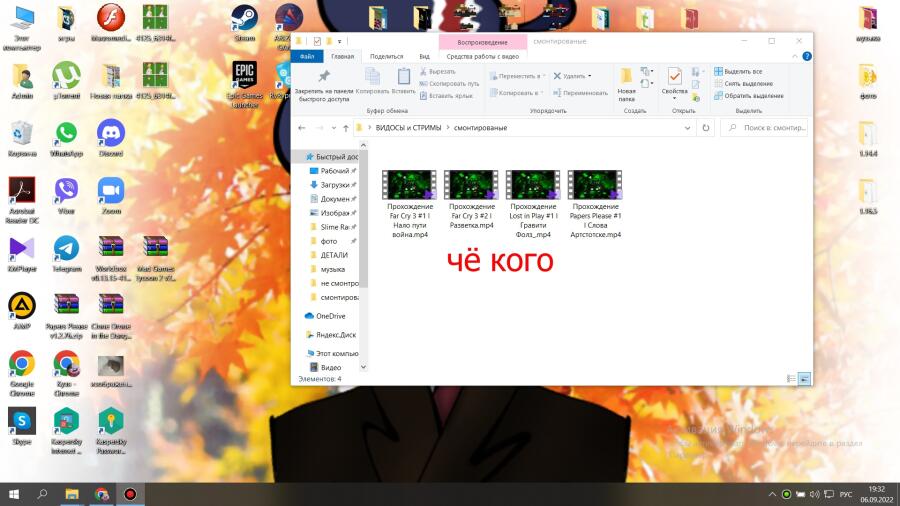Click Select none (Снять выделение)
The width and height of the screenshot is (900, 506).
point(743,84)
